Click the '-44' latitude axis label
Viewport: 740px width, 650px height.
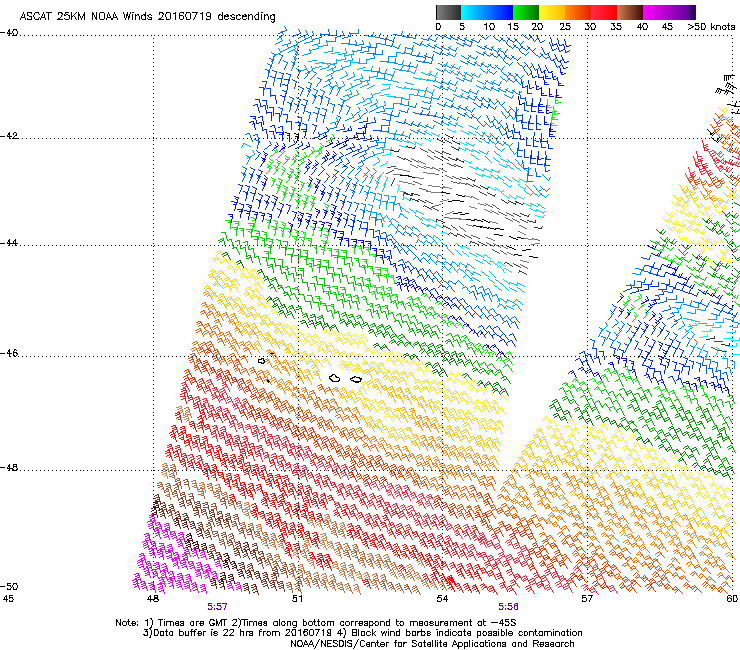pos(9,243)
